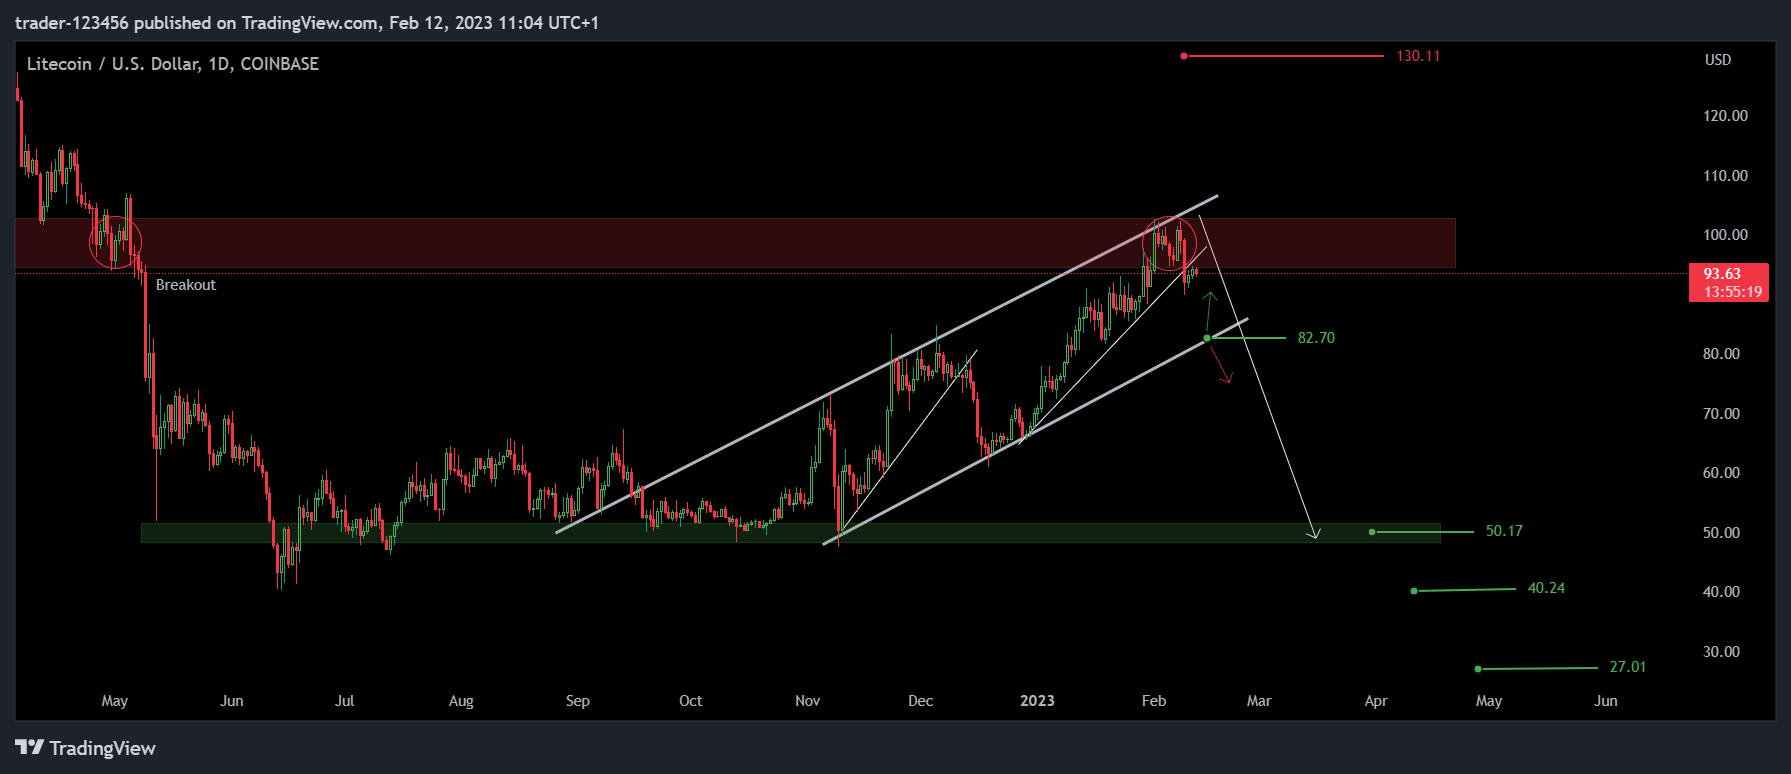The height and width of the screenshot is (774, 1791).
Task: Click the 50.00 price axis value
Action: click(1721, 533)
